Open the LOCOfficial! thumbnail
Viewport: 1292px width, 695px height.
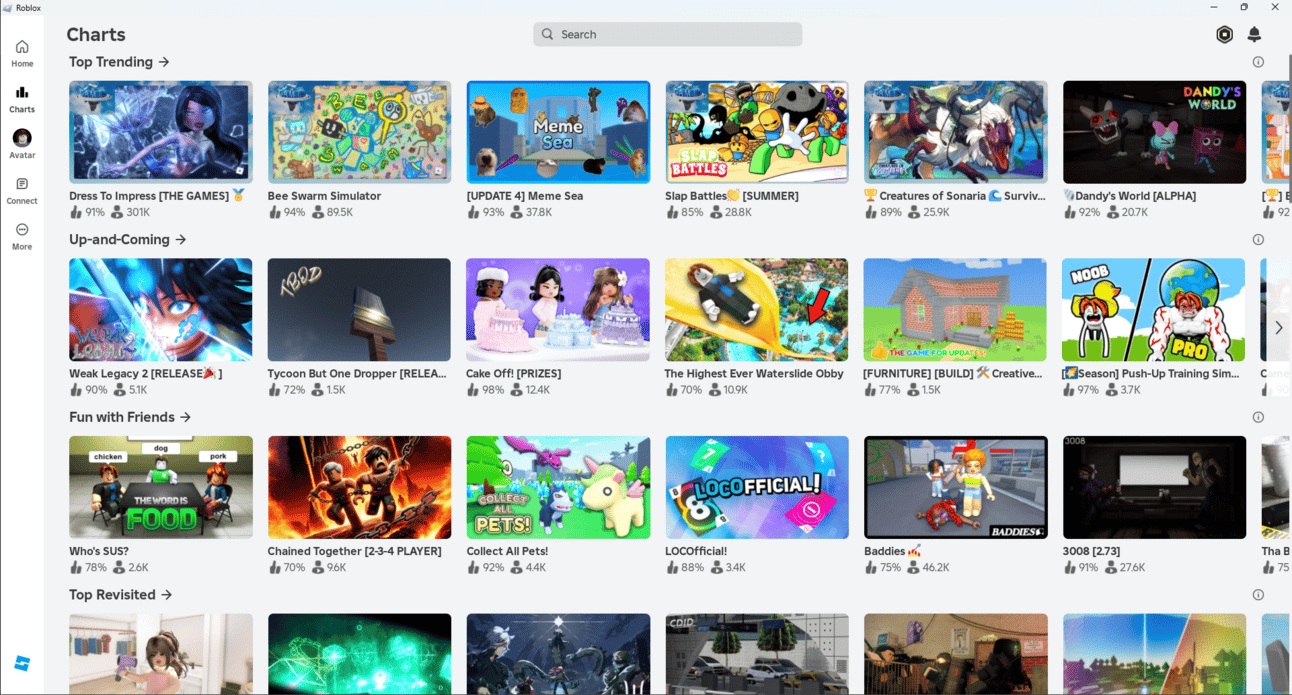point(757,487)
